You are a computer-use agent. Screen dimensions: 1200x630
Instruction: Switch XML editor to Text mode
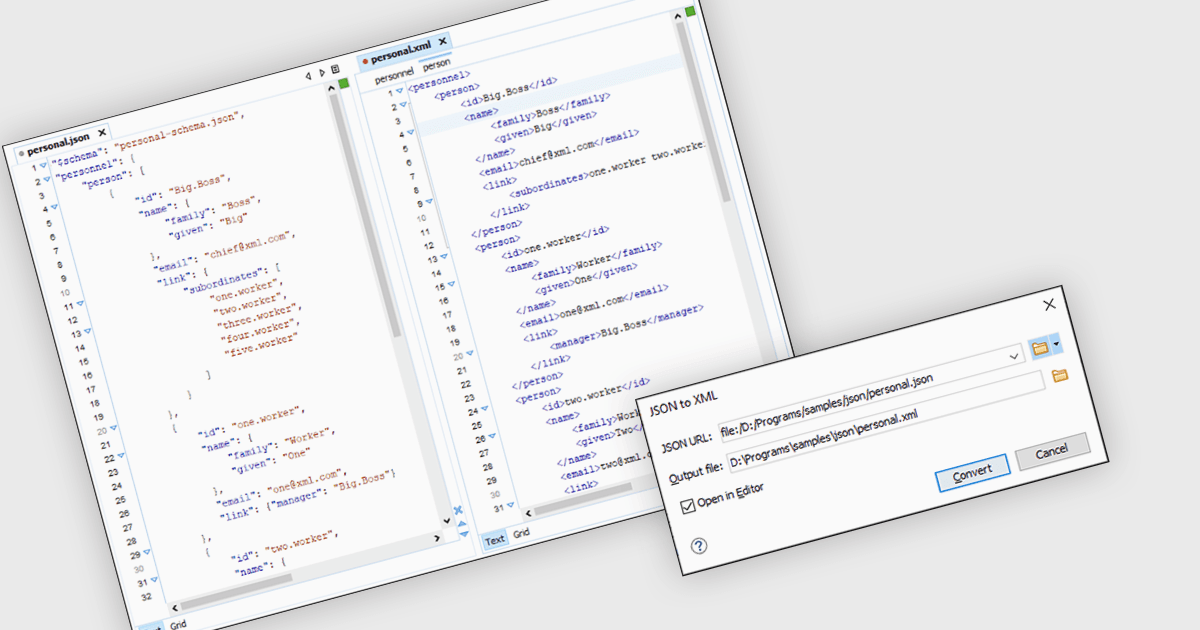(x=494, y=539)
